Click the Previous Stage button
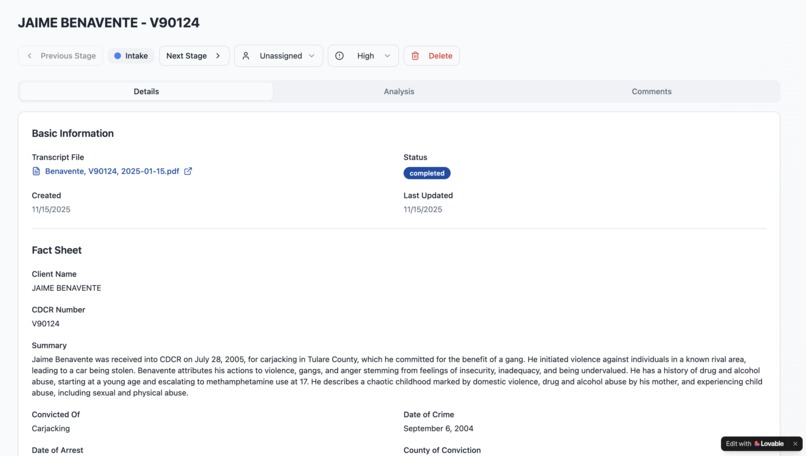Viewport: 806px width, 456px height. click(61, 56)
